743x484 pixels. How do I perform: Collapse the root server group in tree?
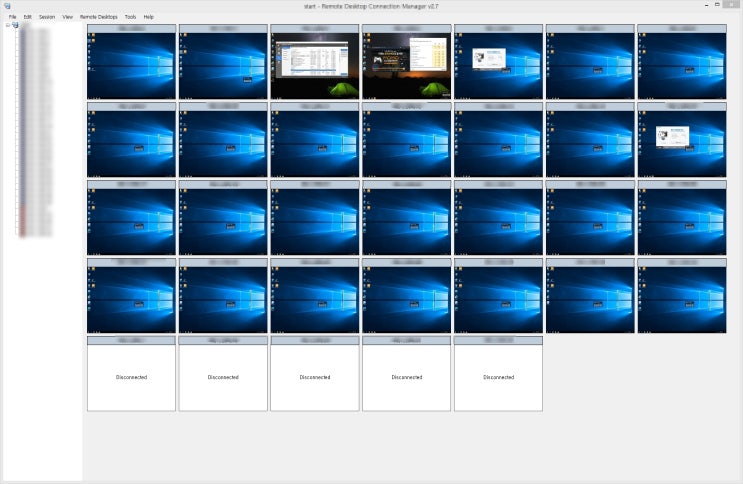coord(8,25)
